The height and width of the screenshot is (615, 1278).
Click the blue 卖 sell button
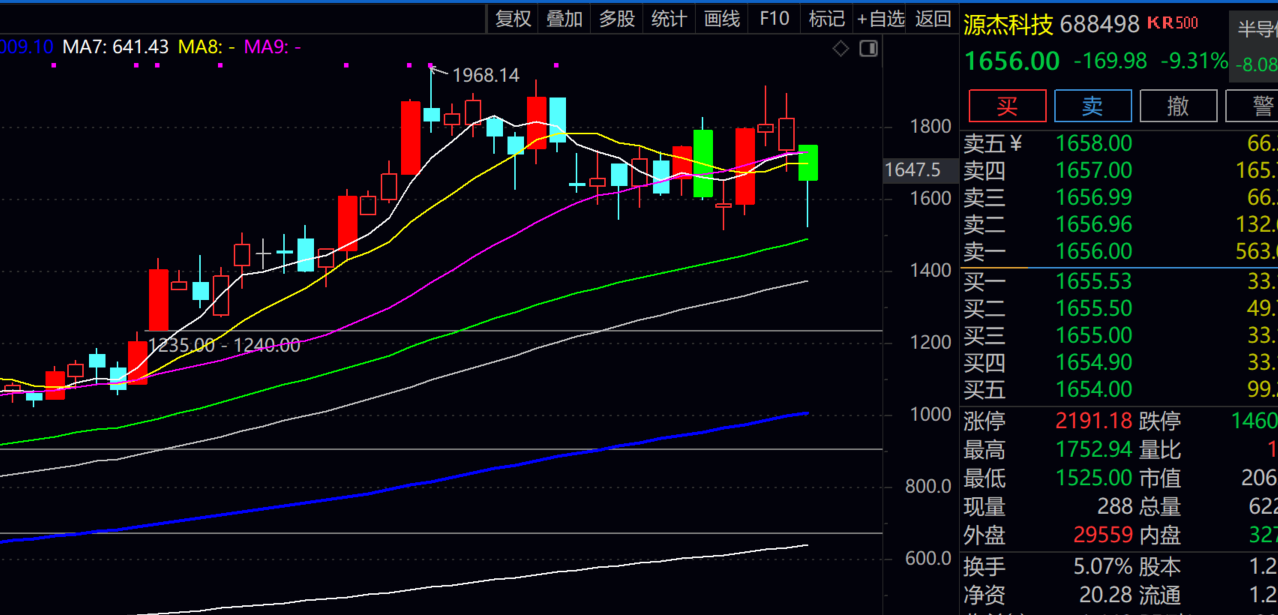[x=1093, y=106]
